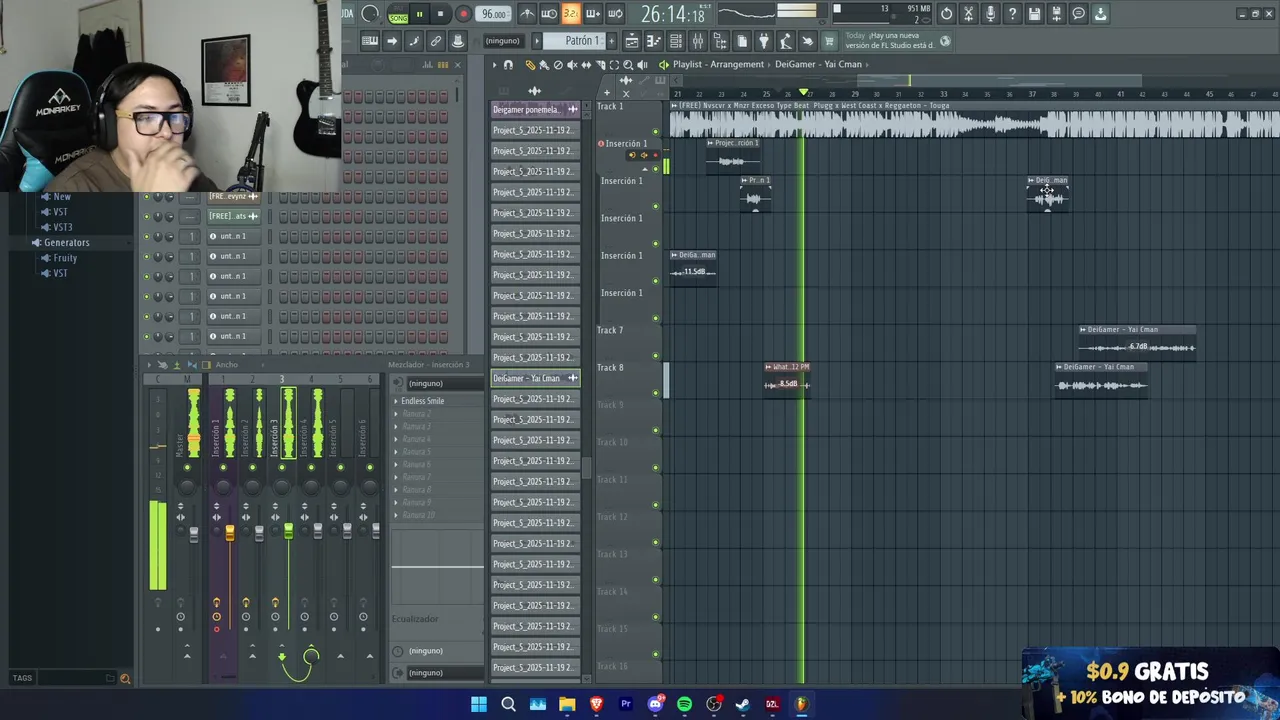Open the piano roll view icon

click(x=654, y=41)
